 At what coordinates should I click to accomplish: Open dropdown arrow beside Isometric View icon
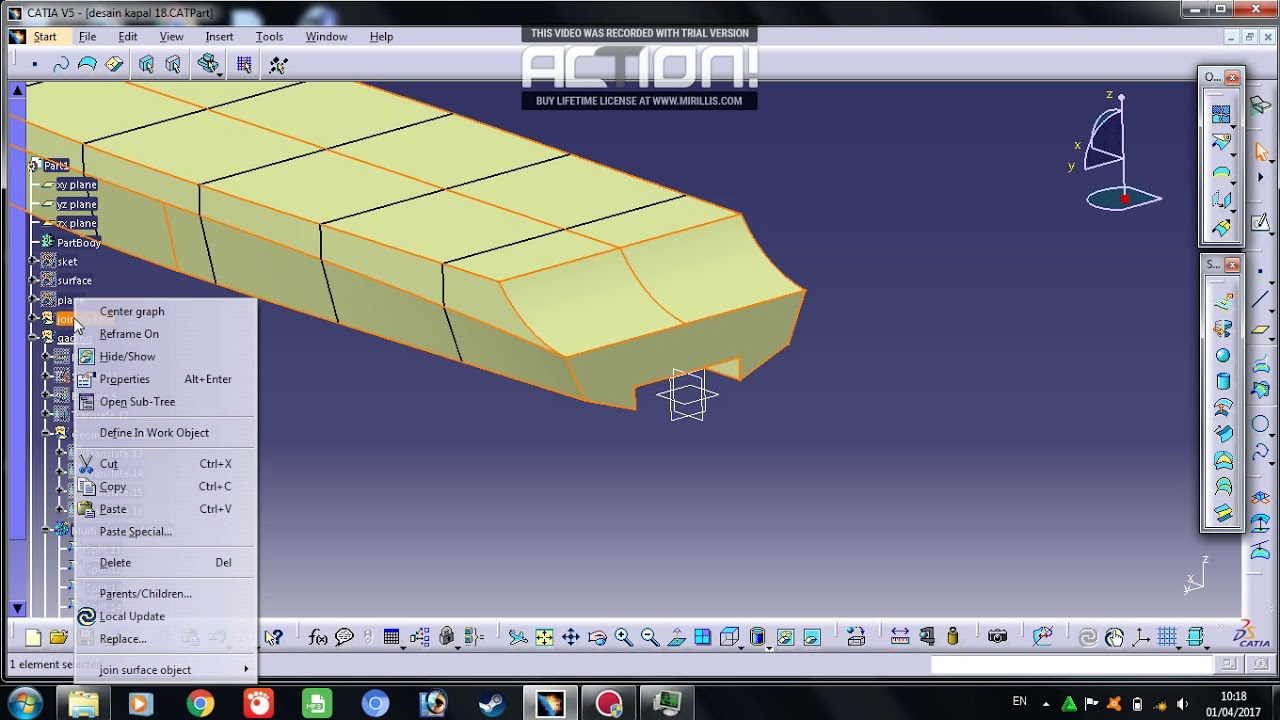pyautogui.click(x=741, y=646)
